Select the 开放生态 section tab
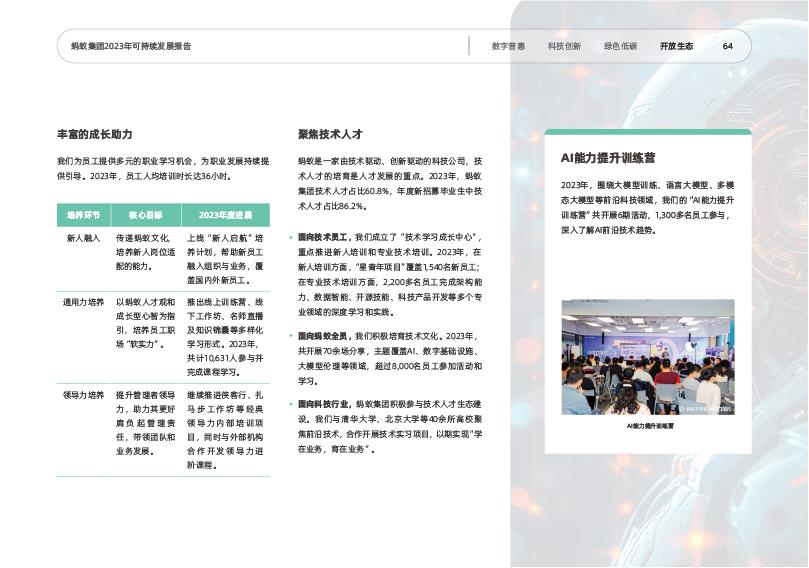 click(676, 46)
